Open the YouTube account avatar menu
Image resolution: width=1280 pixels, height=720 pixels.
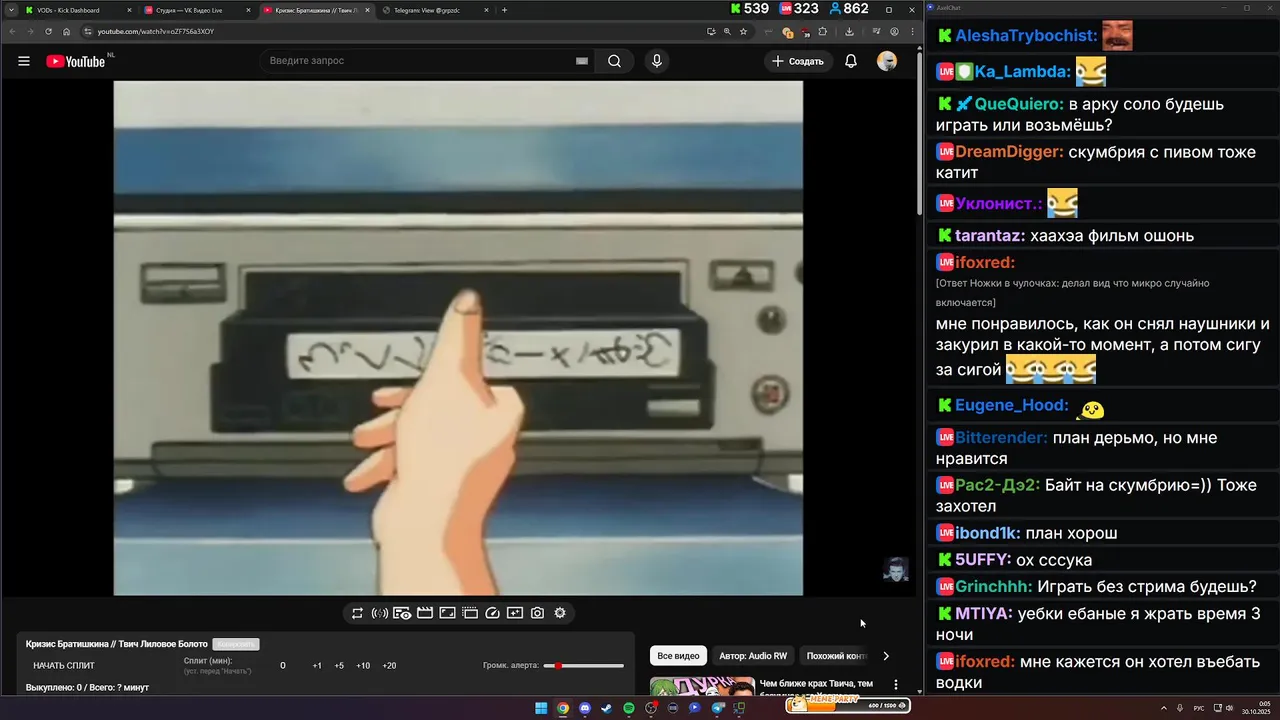click(x=887, y=61)
